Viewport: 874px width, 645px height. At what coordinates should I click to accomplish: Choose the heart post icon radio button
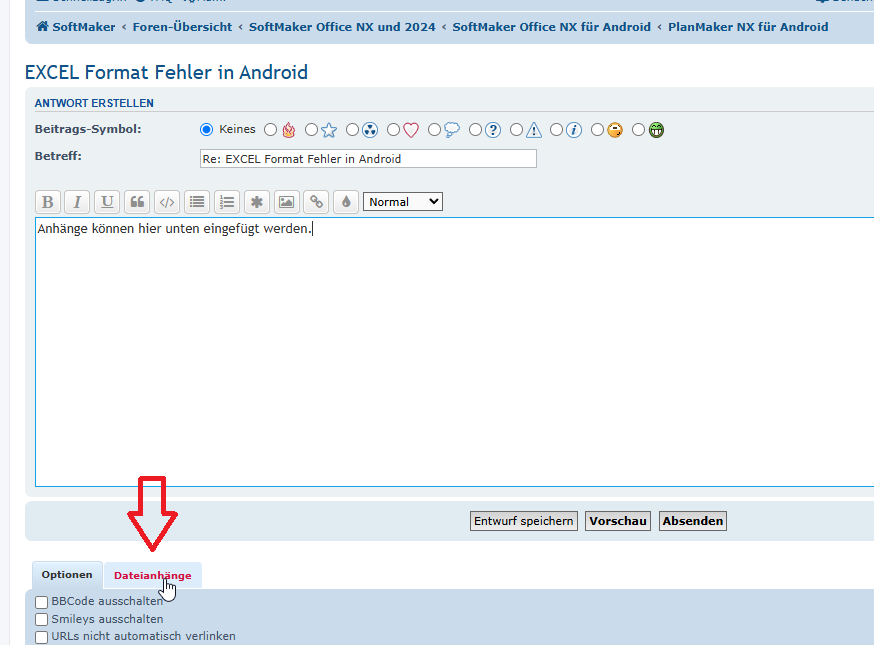tap(394, 130)
